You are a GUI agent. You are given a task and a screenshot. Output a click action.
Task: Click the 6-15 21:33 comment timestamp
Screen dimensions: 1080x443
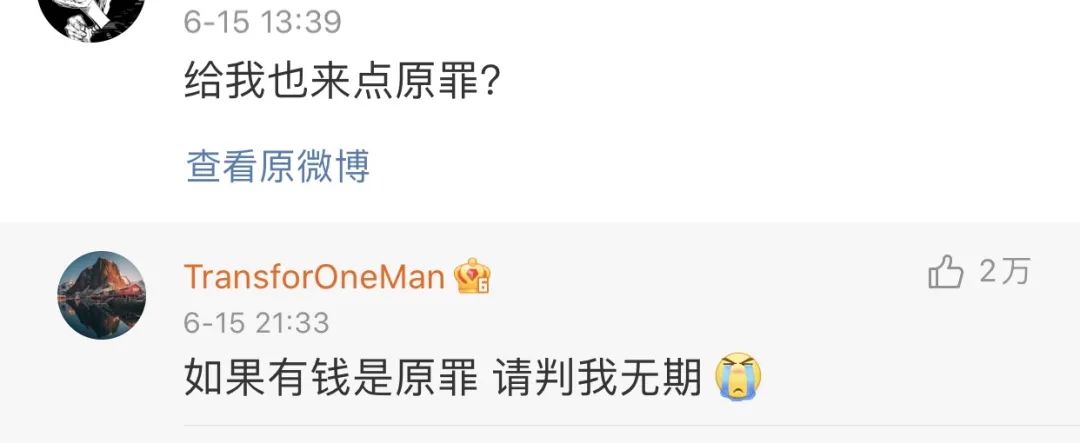(x=256, y=322)
